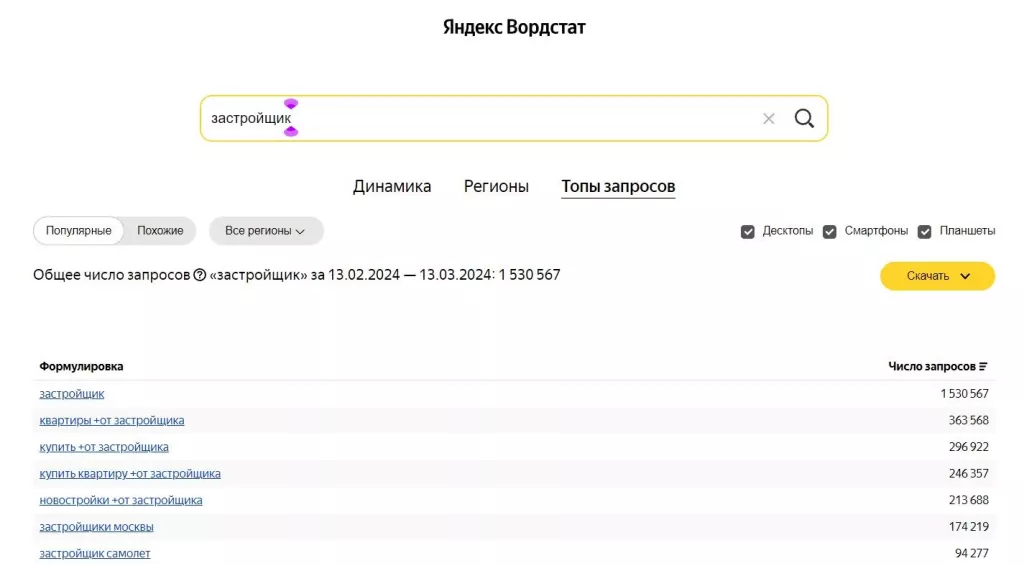
Task: Click the Яндекс Вордстат logo title
Action: [514, 27]
